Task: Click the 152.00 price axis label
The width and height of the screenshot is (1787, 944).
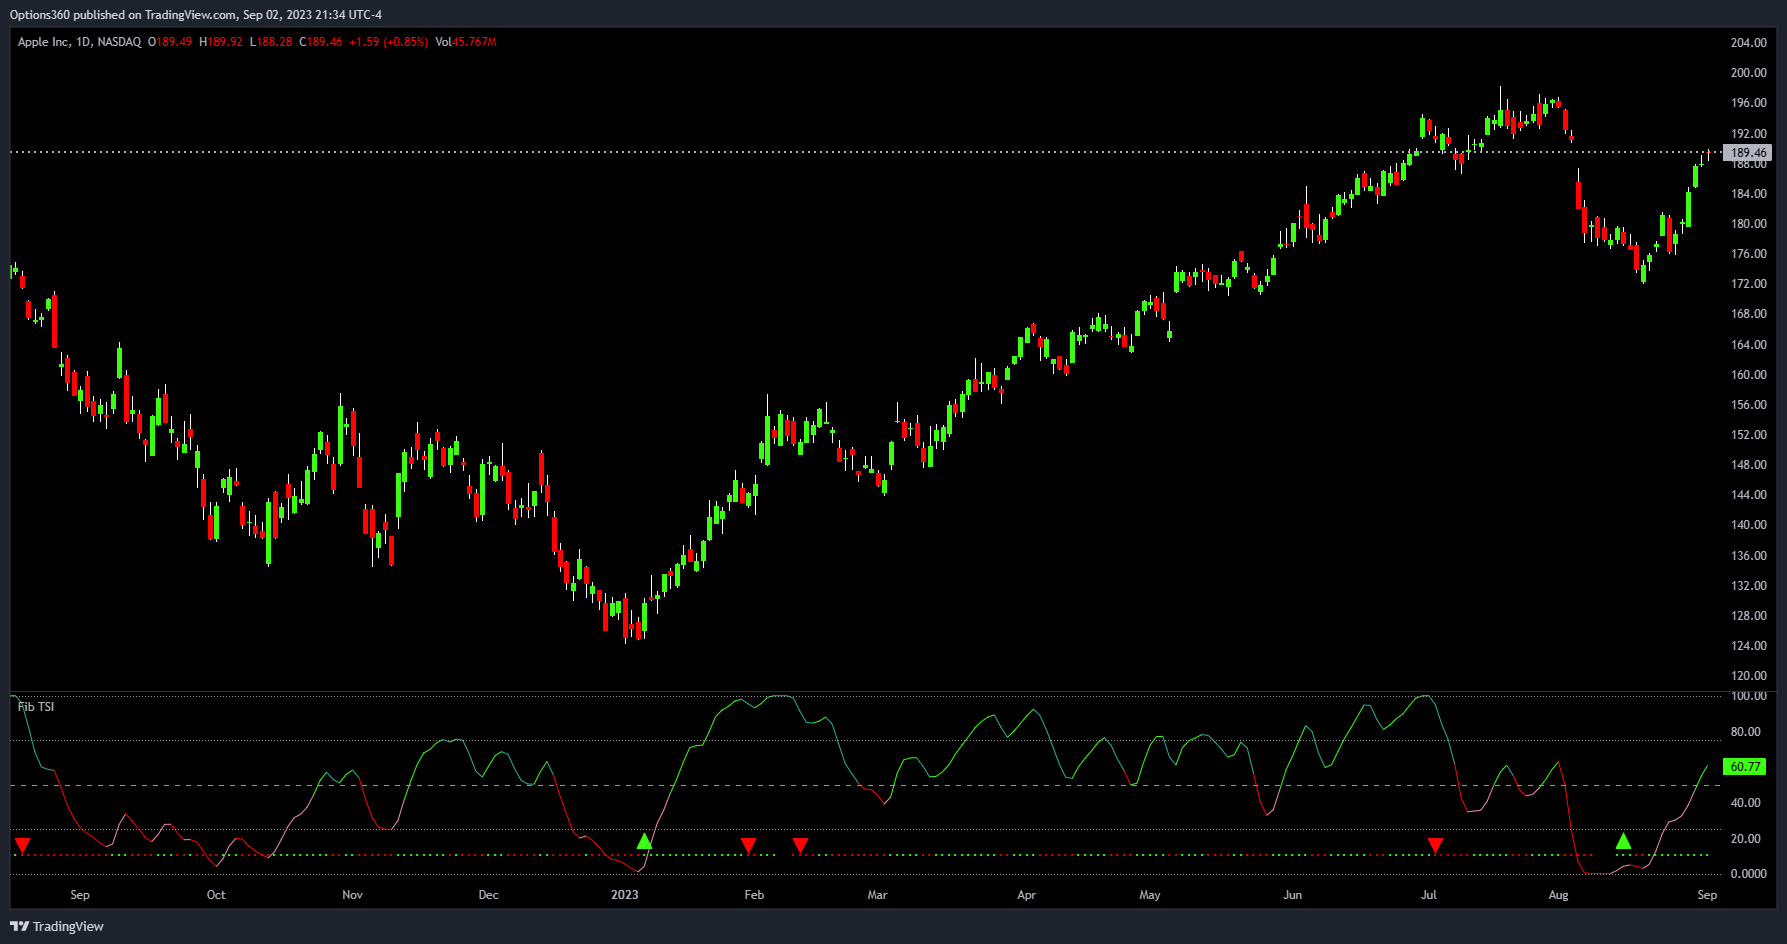Action: [1749, 435]
